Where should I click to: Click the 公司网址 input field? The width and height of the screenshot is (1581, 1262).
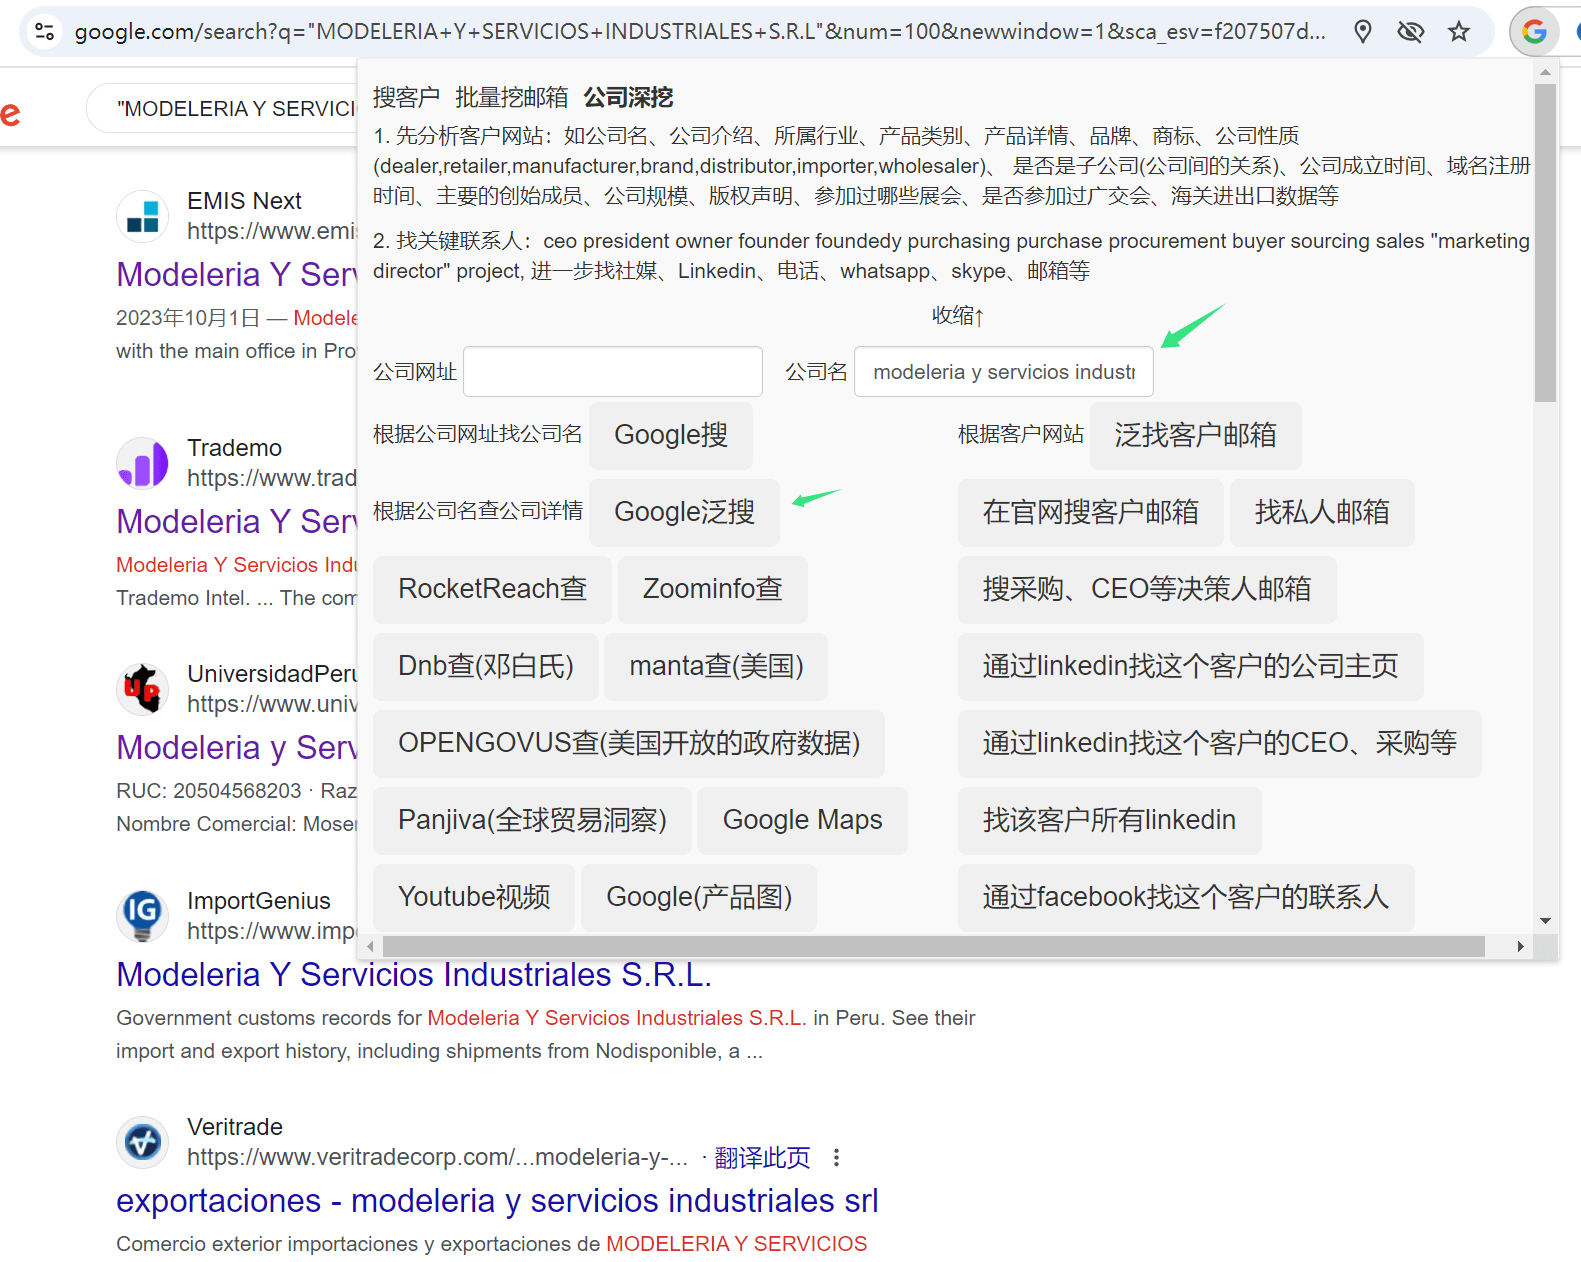613,372
